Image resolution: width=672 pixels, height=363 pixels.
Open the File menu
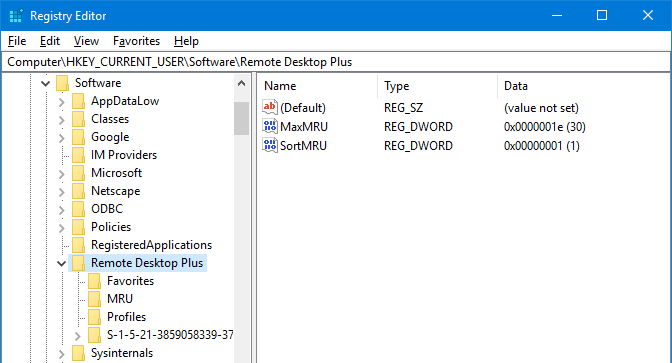point(17,41)
